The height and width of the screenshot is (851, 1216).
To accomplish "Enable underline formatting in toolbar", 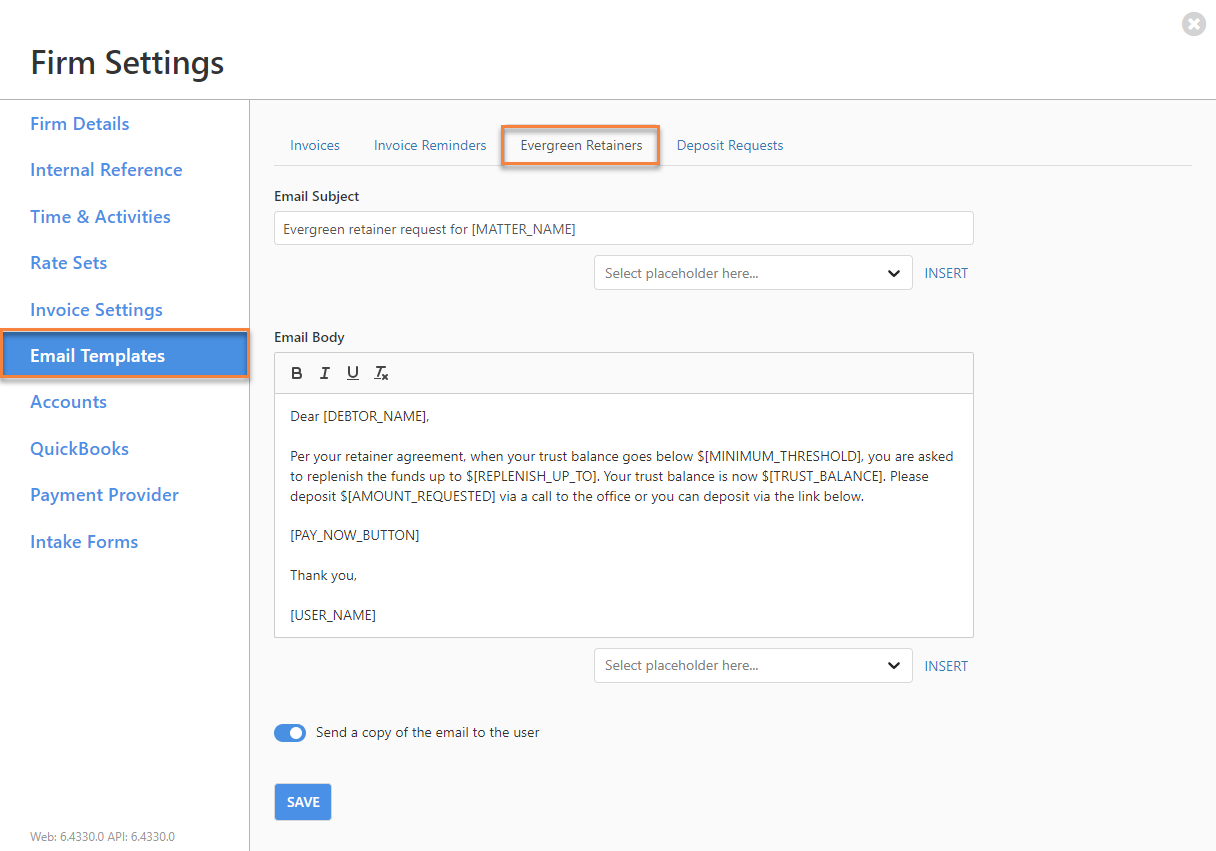I will 352,373.
